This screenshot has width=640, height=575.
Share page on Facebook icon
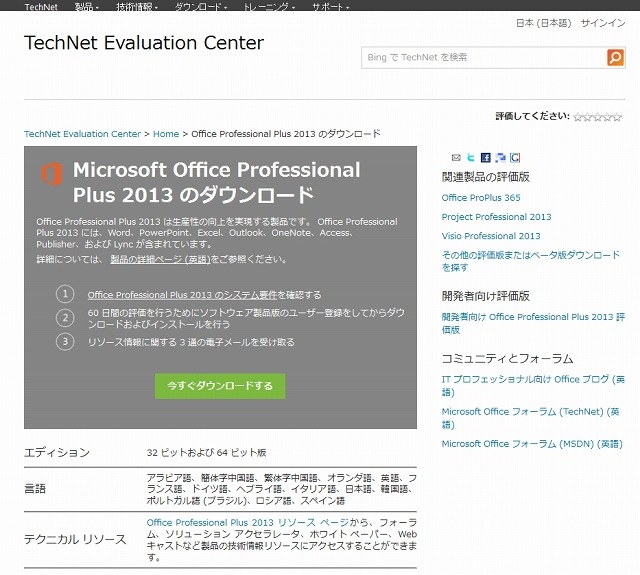click(x=486, y=158)
